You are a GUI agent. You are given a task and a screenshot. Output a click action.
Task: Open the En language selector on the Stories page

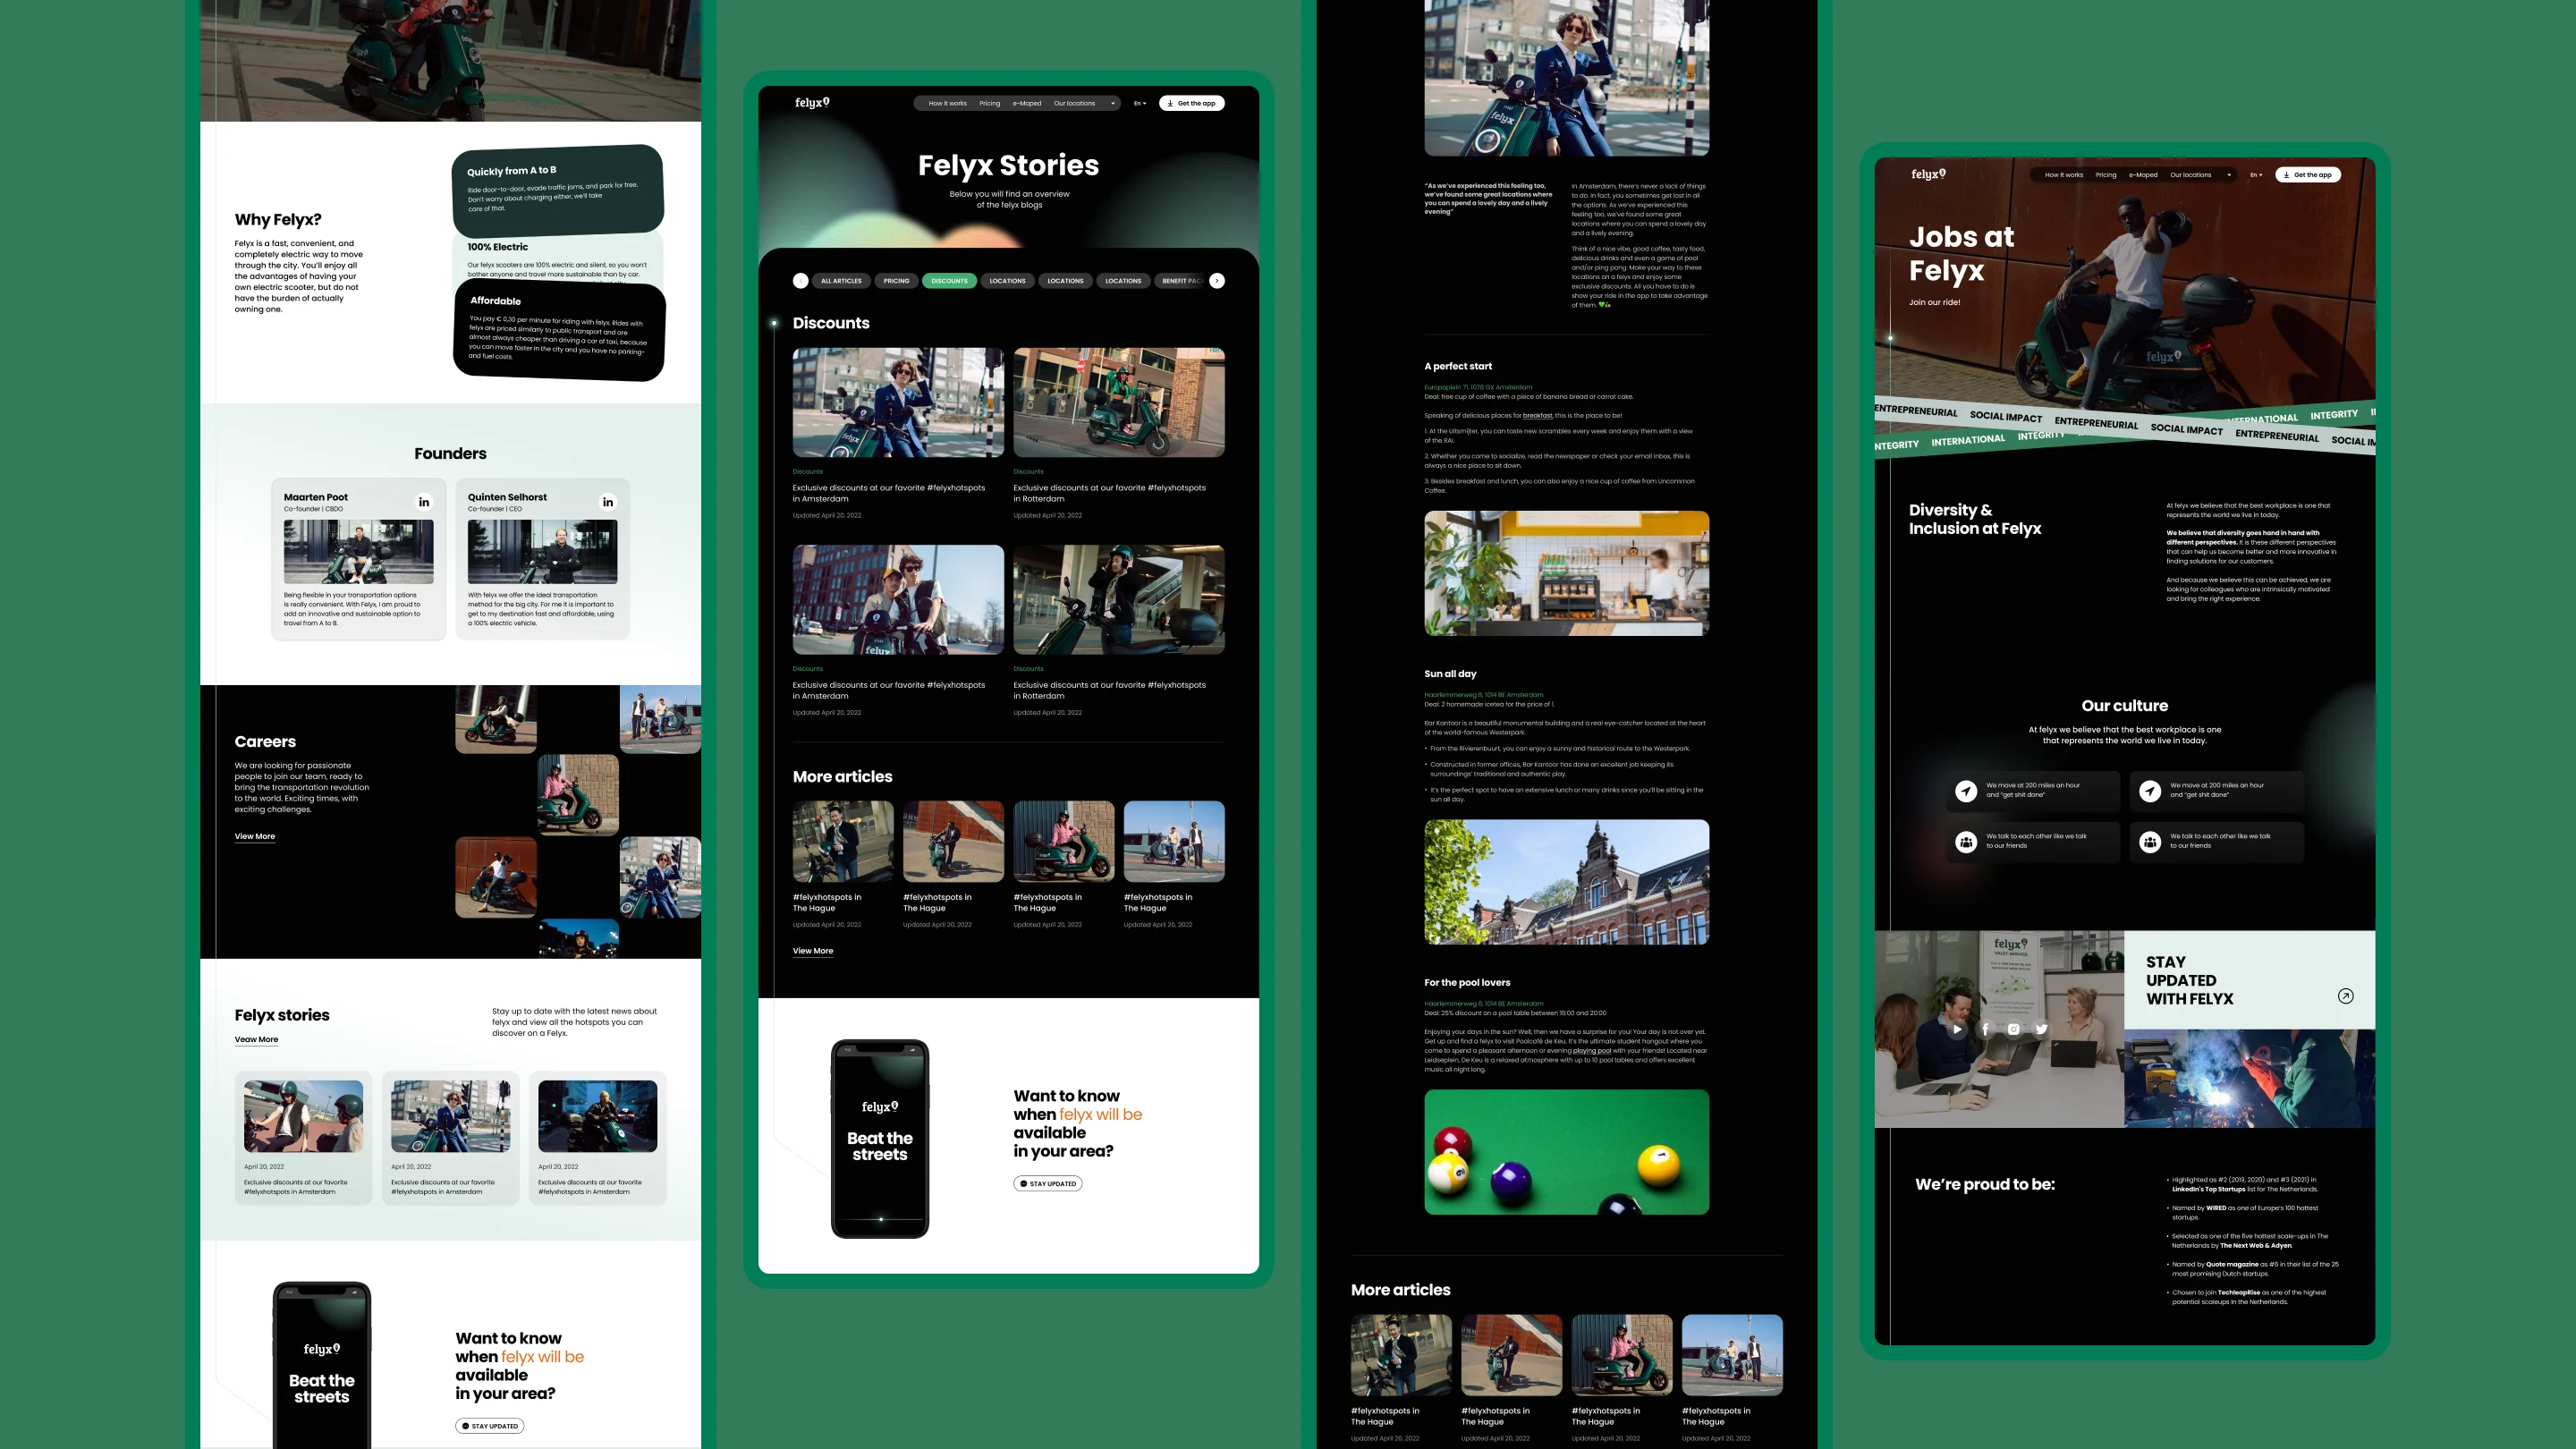tap(1140, 103)
